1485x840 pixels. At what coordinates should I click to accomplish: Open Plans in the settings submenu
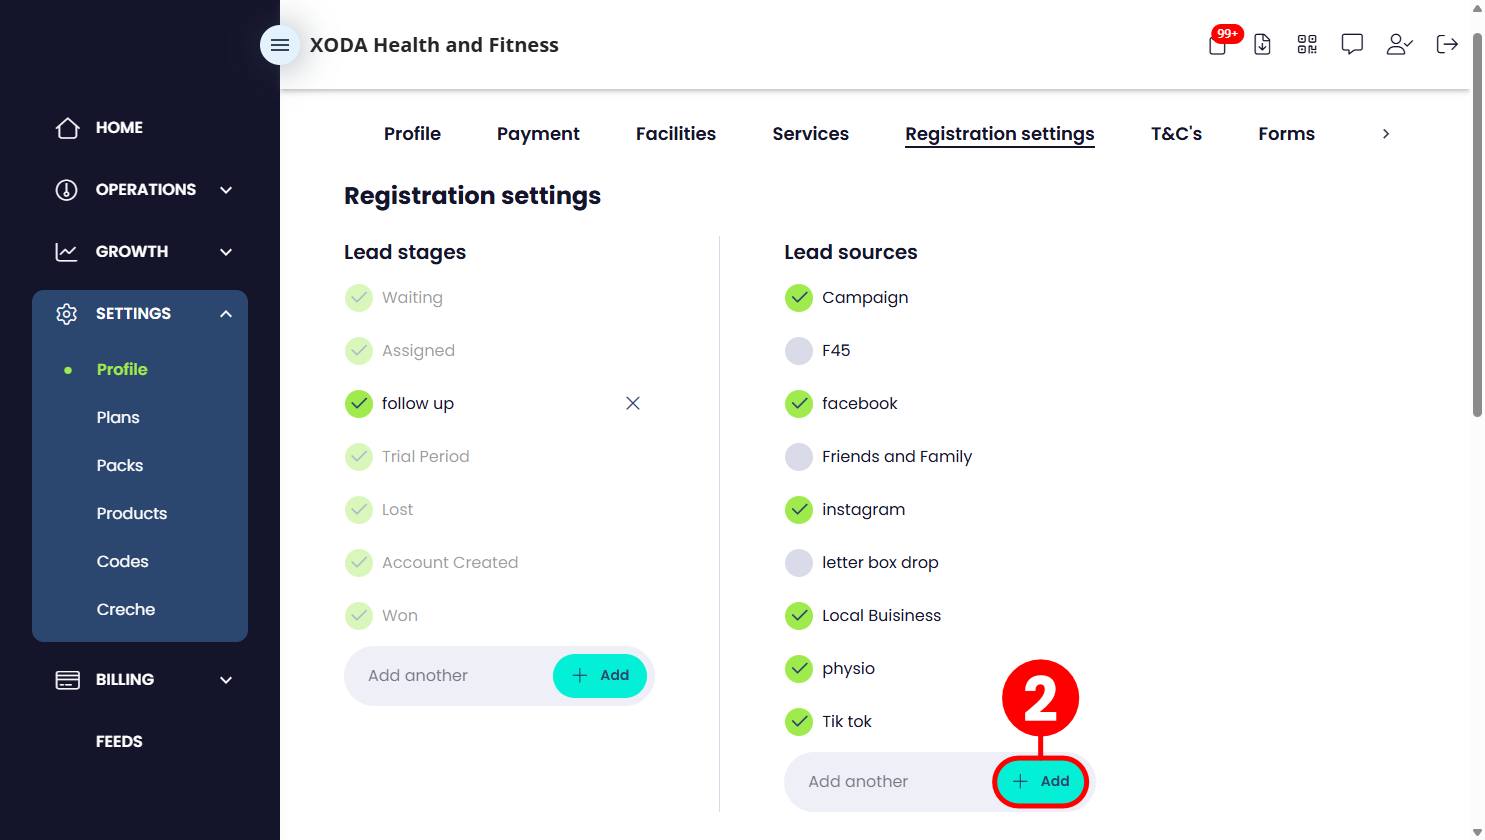(118, 418)
